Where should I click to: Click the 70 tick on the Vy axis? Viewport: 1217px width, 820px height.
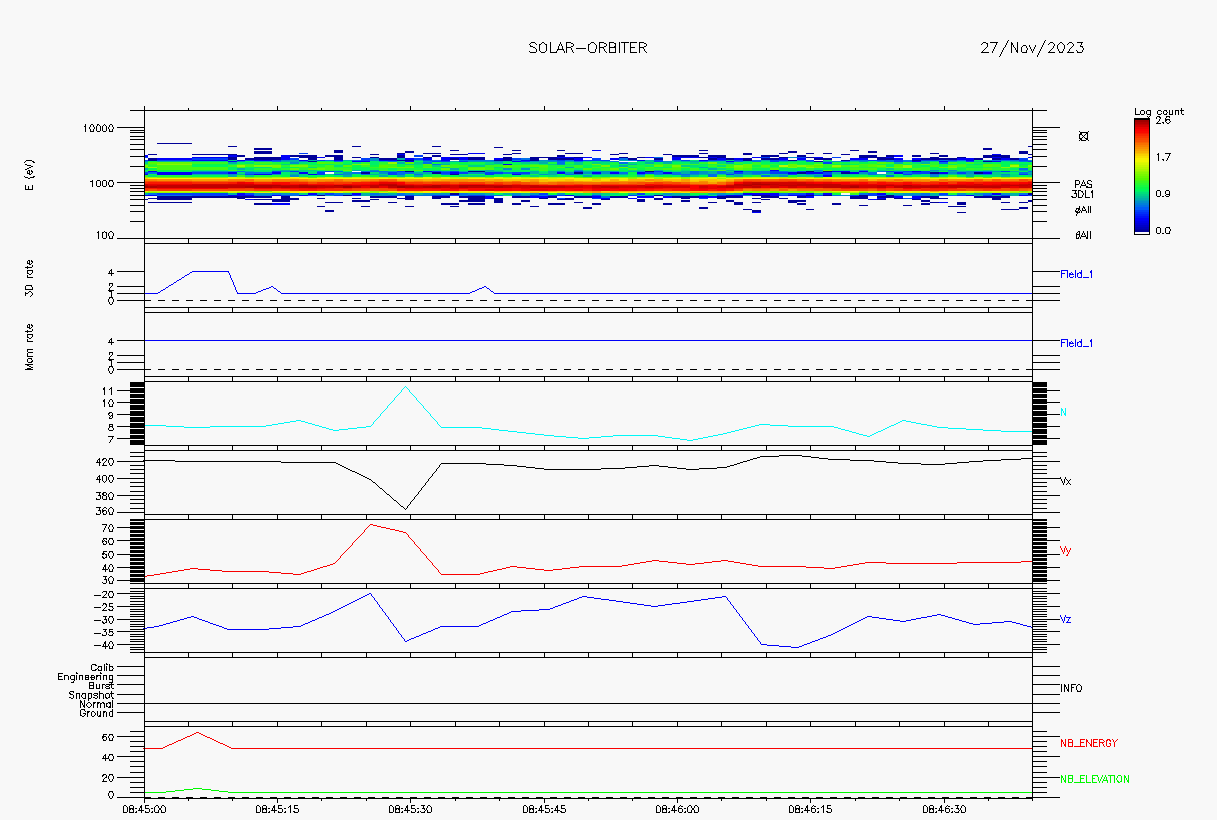(x=109, y=529)
